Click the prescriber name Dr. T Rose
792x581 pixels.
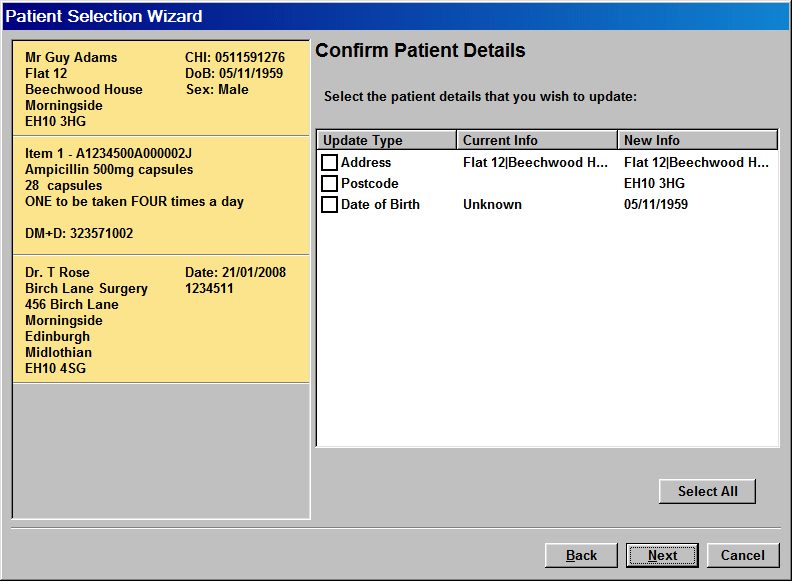pos(57,273)
